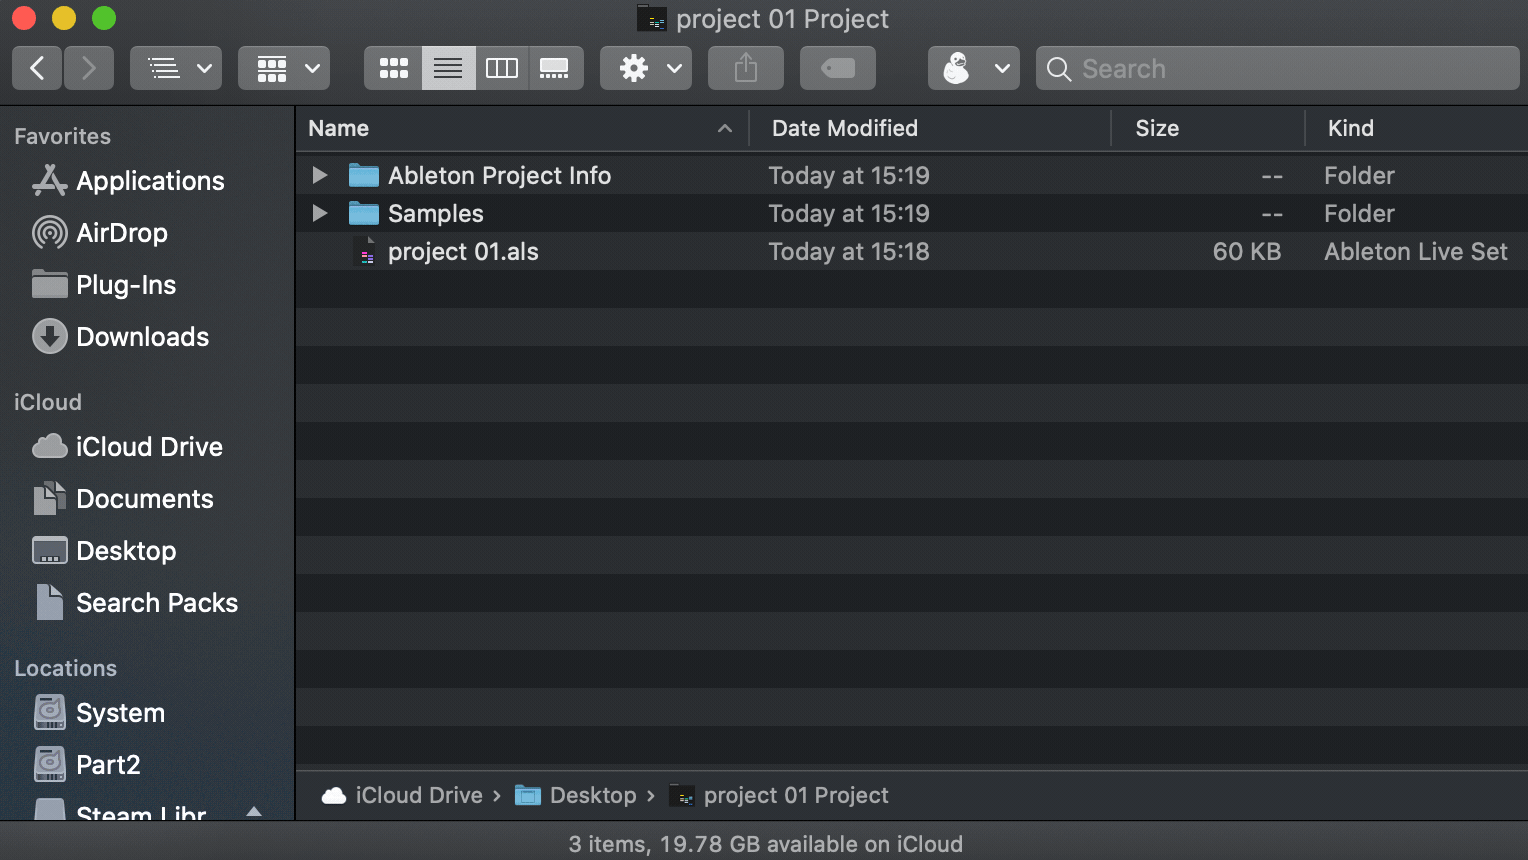1528x860 pixels.
Task: Click into the Search field
Action: coord(1290,68)
